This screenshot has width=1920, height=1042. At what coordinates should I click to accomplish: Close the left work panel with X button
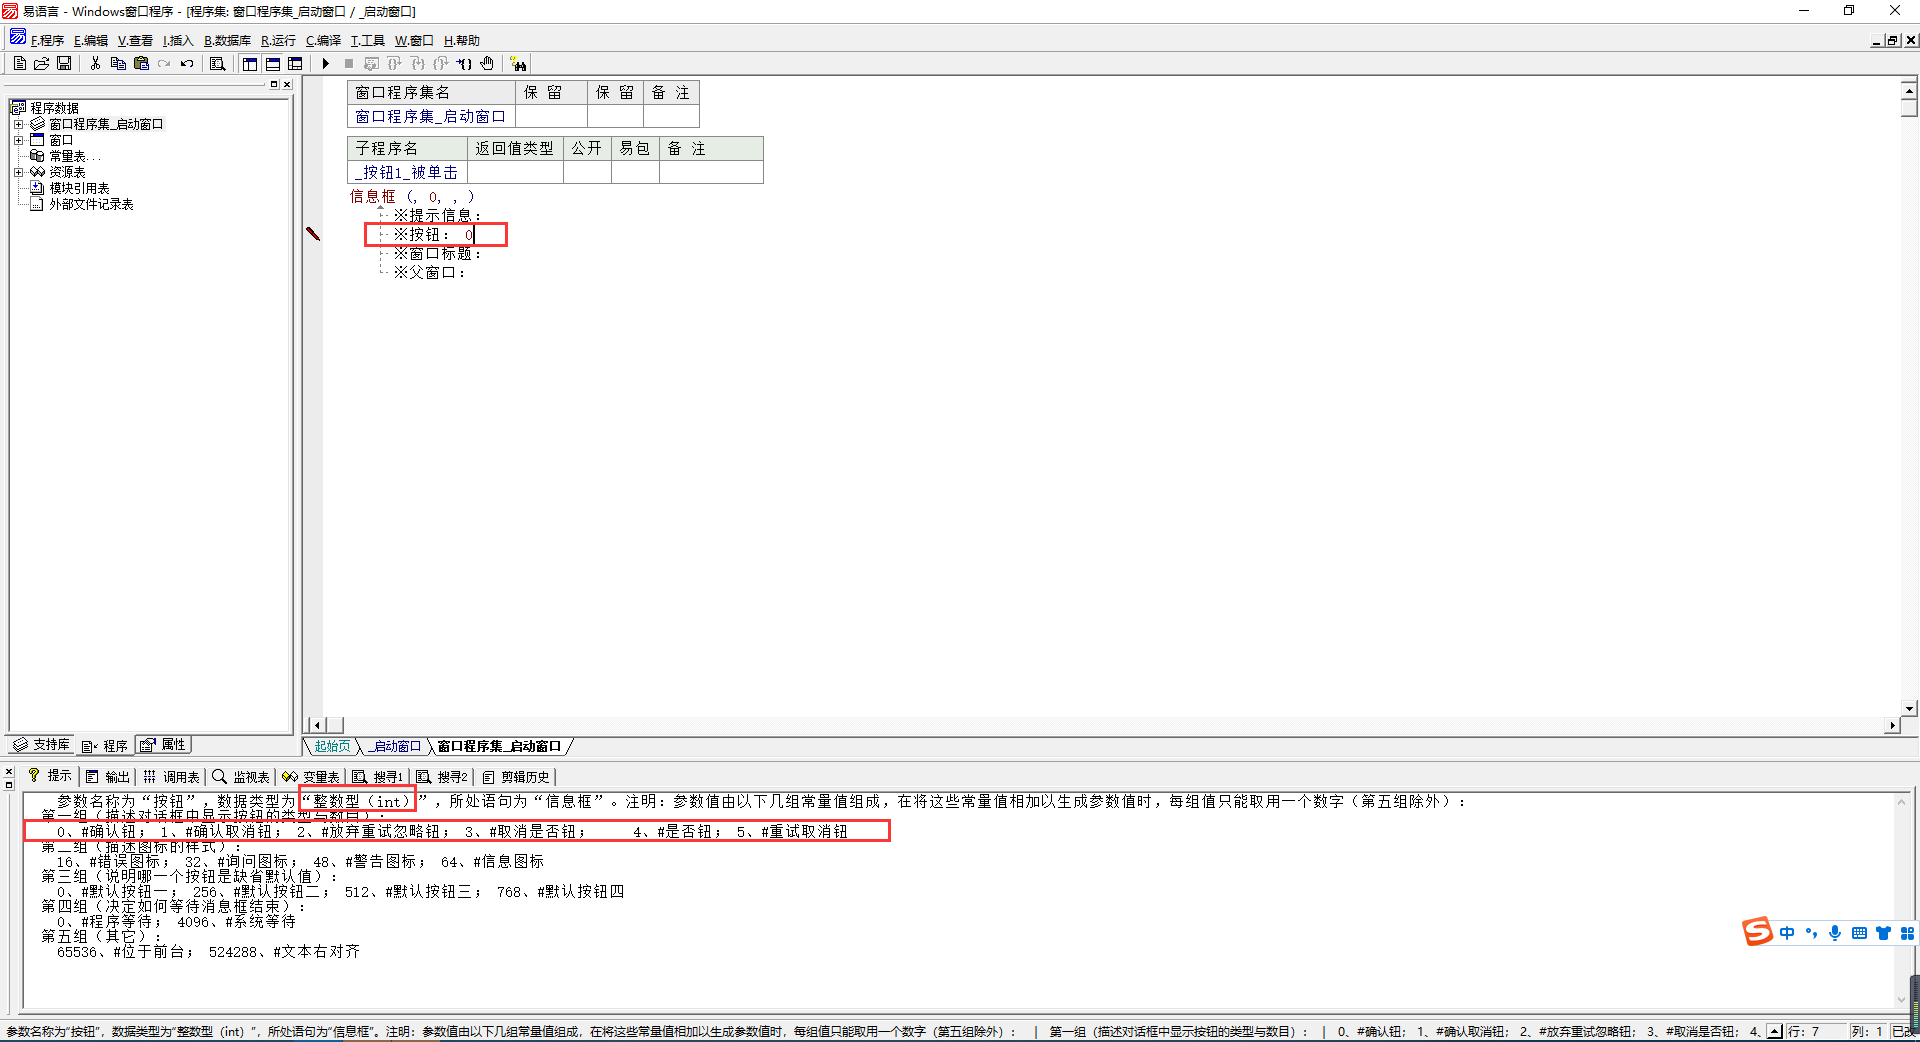(287, 84)
